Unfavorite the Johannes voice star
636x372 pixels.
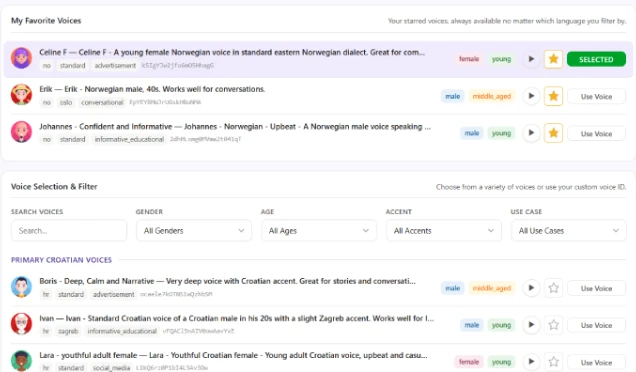click(553, 133)
